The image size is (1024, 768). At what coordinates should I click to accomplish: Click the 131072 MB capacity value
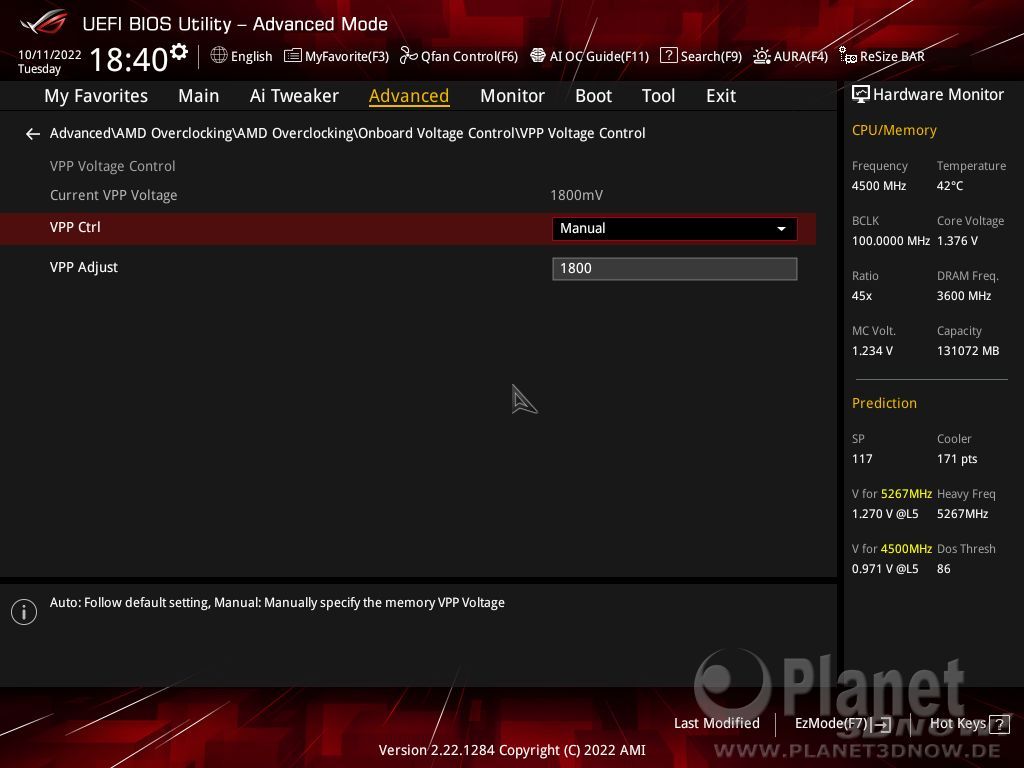click(968, 351)
